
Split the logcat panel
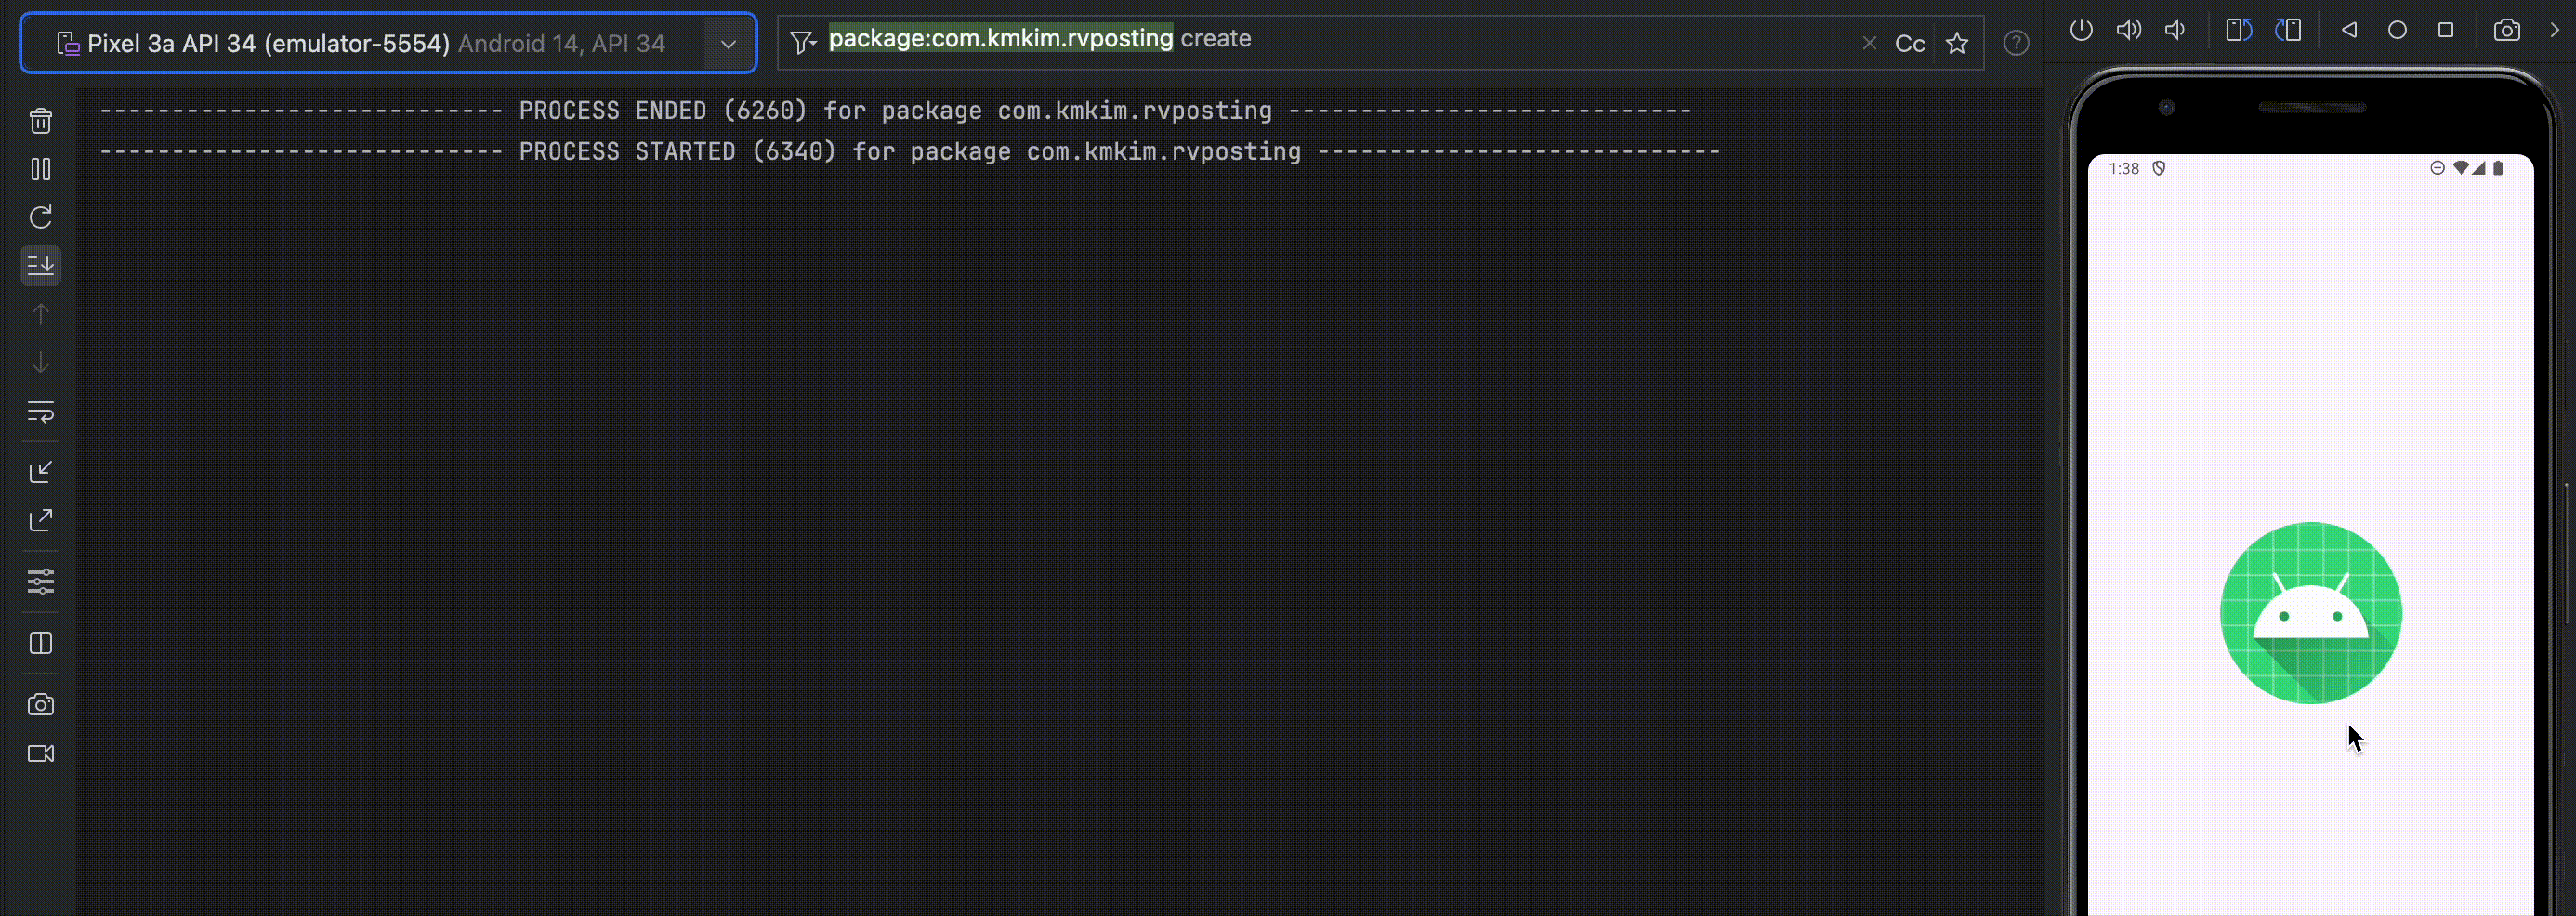[x=41, y=643]
